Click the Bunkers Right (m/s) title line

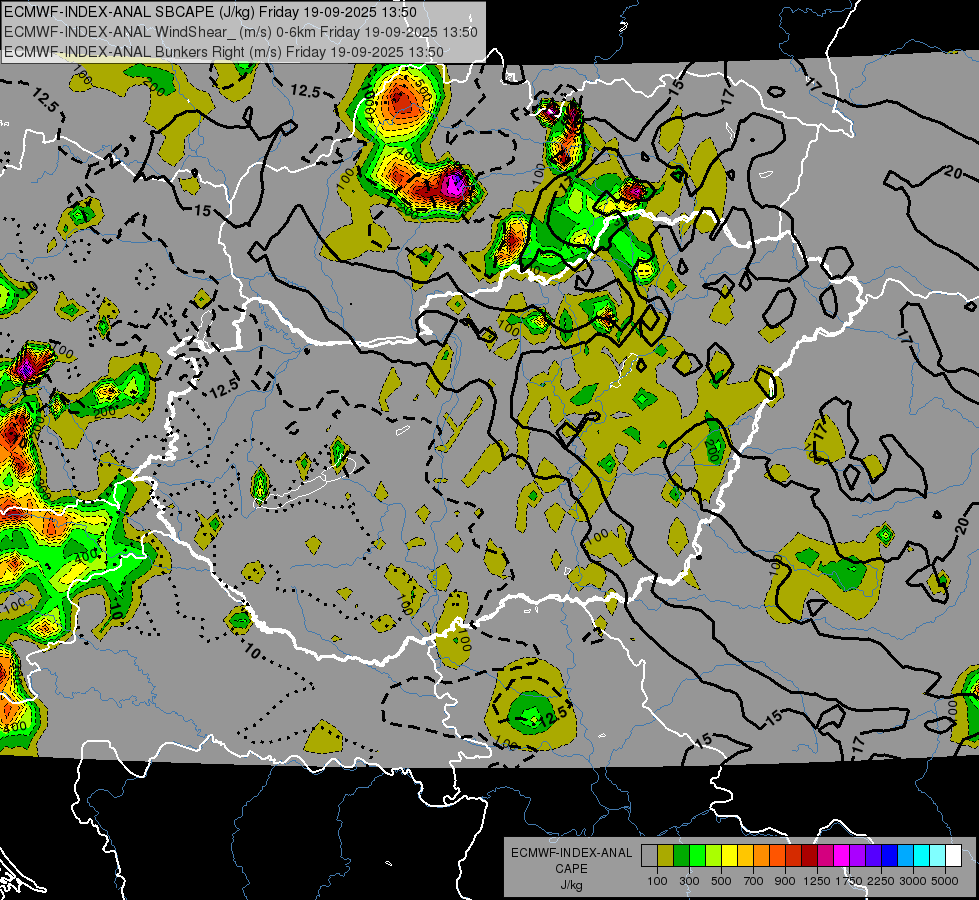(224, 52)
